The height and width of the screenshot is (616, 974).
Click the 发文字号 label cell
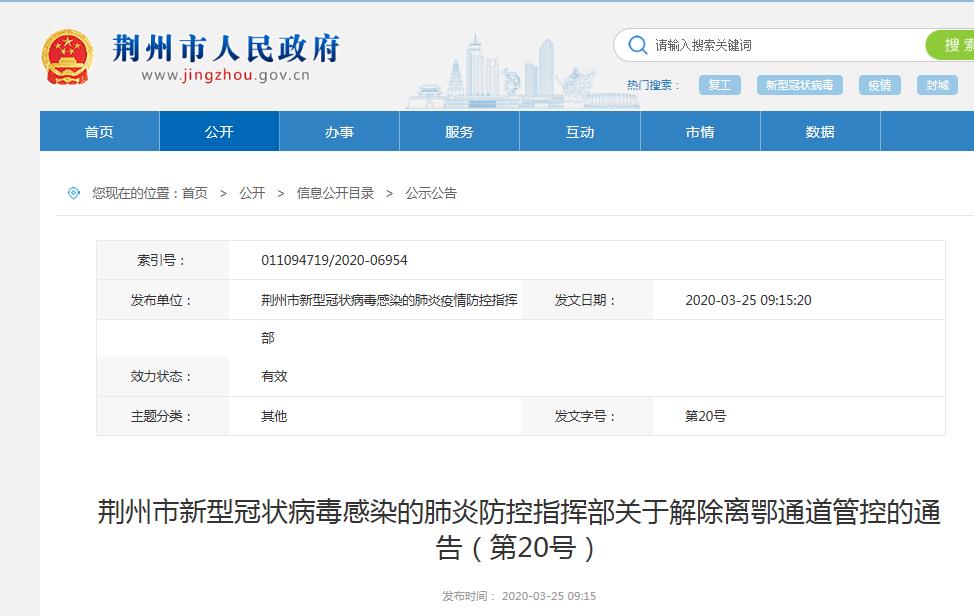pos(587,416)
